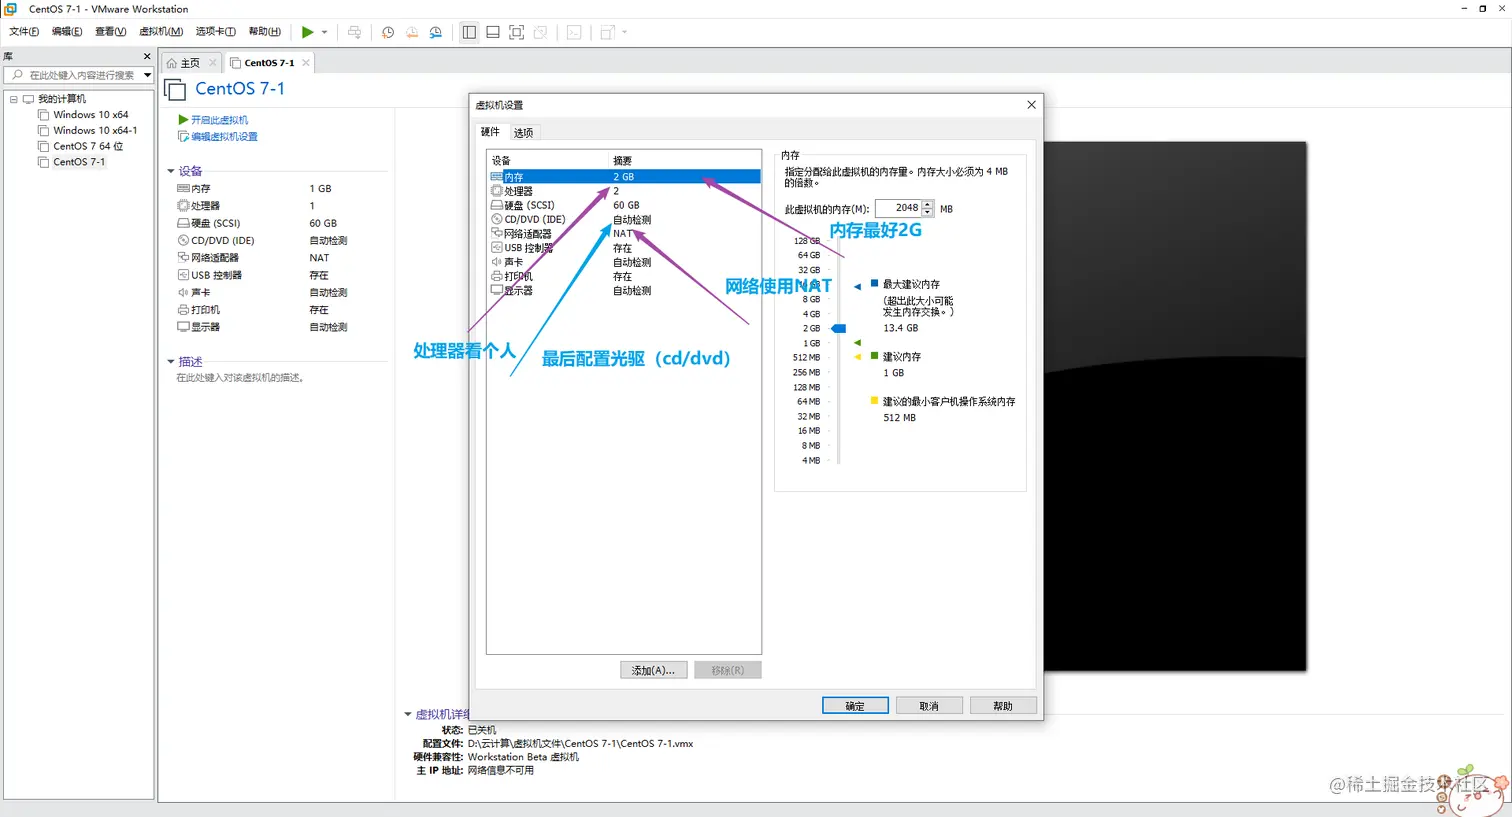
Task: Click the send Ctrl+Alt+Del toolbar icon
Action: [354, 32]
